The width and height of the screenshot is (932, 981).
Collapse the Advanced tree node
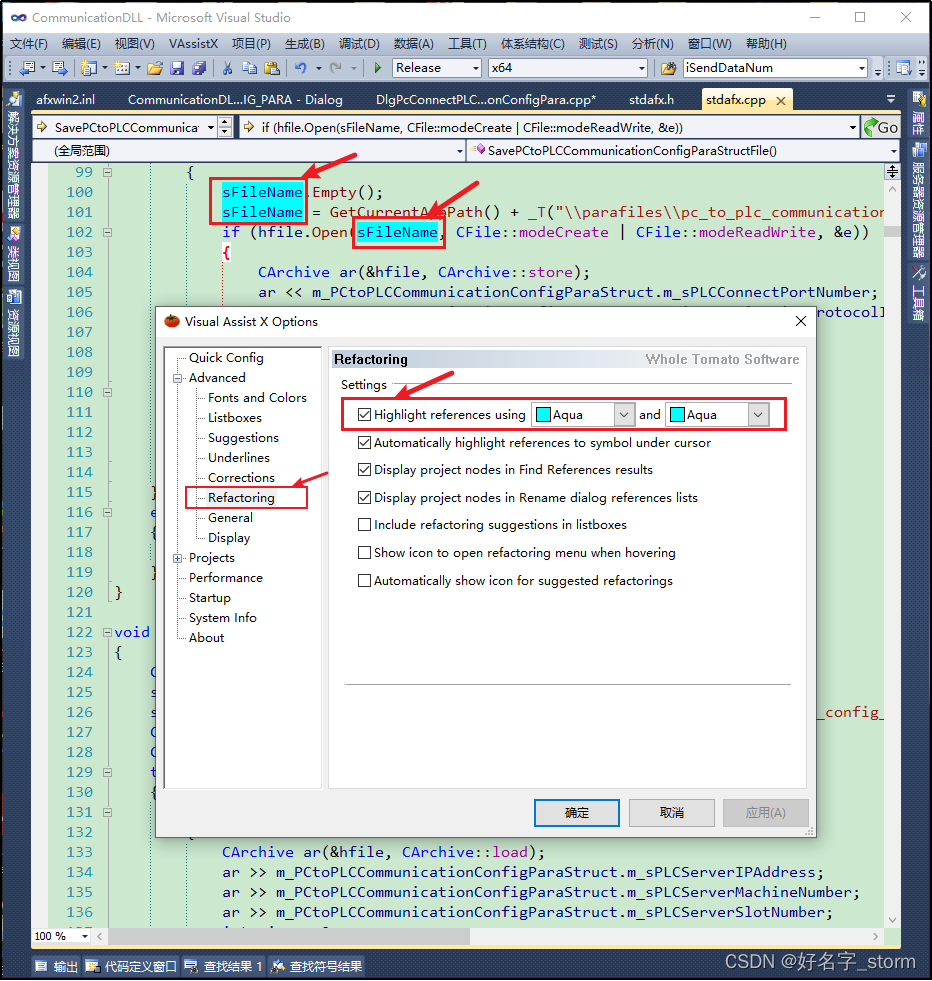pos(178,378)
